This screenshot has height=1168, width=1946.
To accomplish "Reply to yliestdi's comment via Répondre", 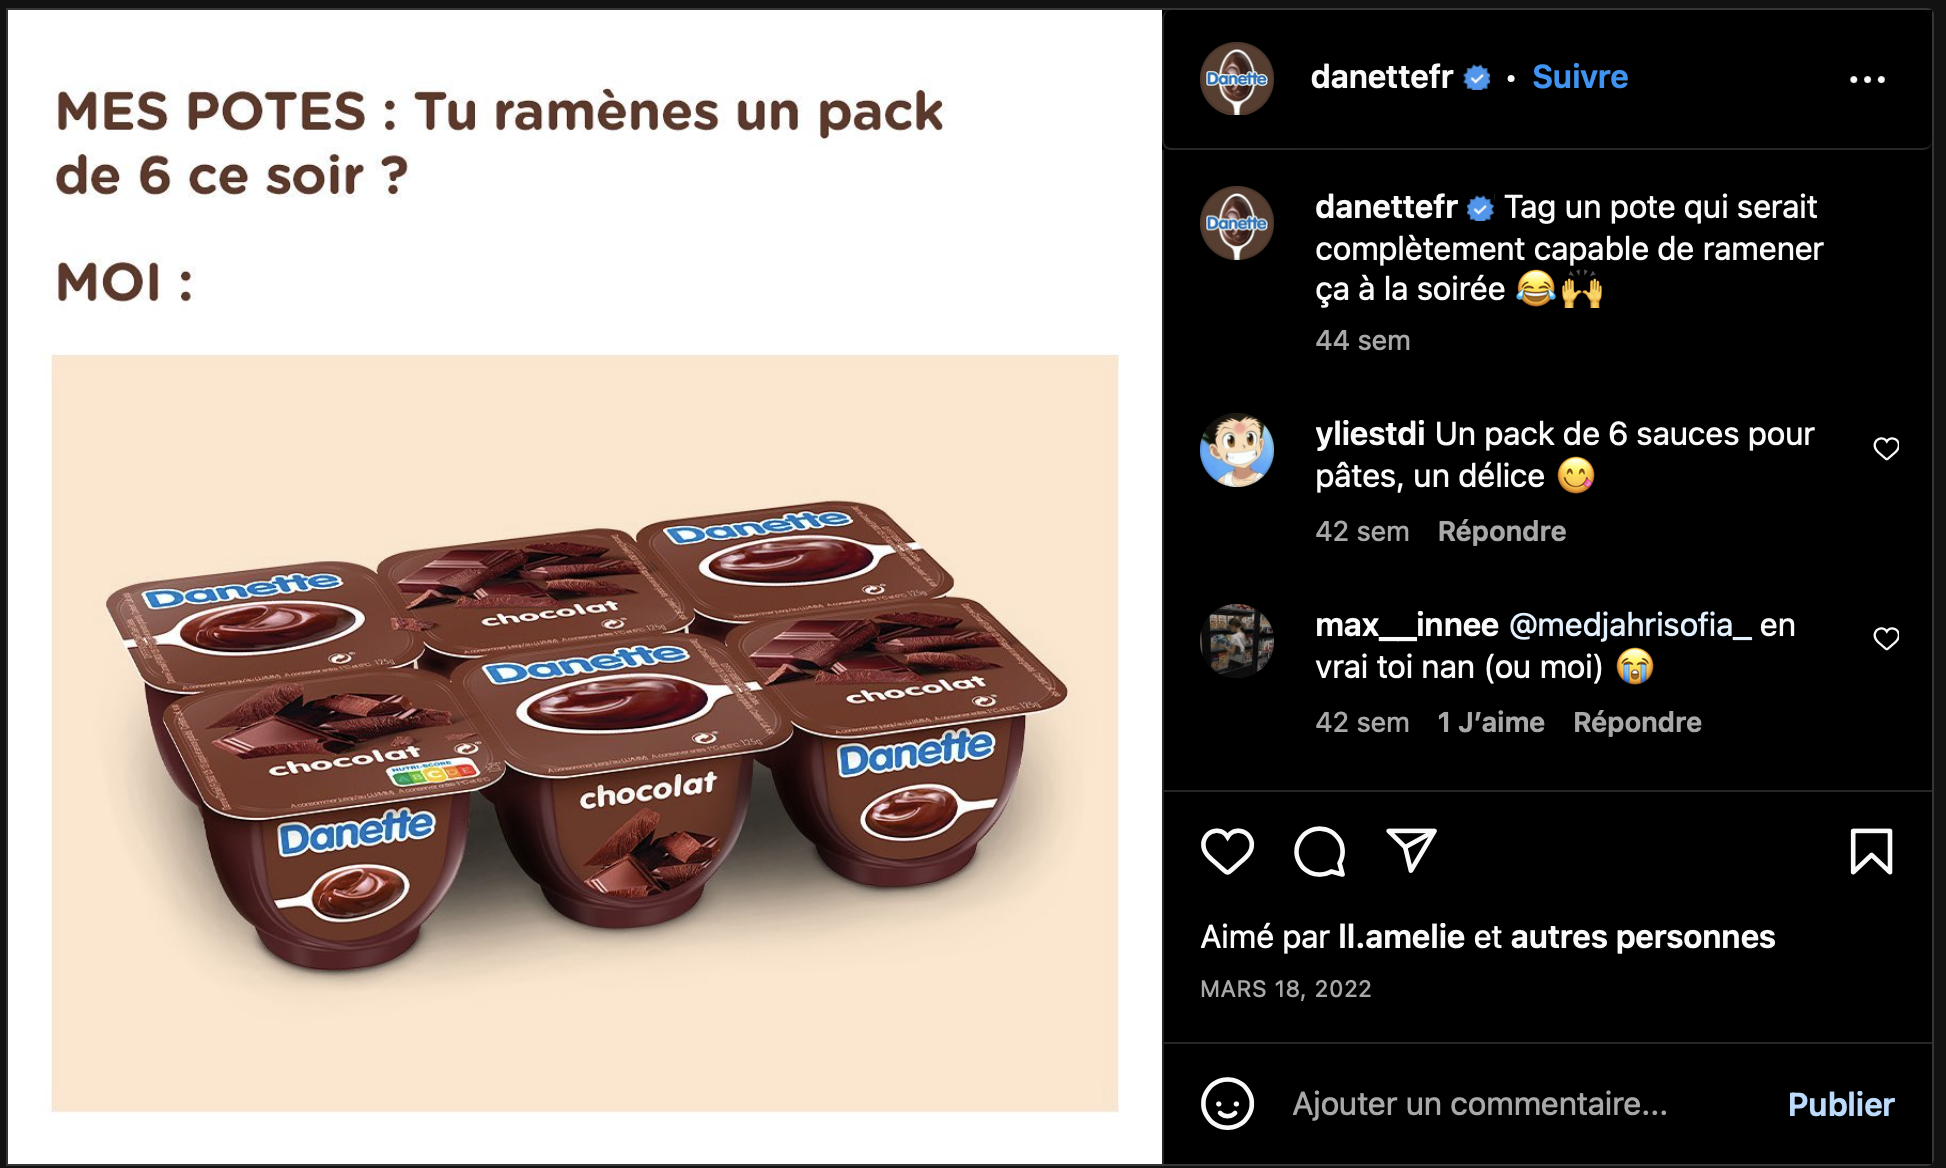I will [1502, 531].
